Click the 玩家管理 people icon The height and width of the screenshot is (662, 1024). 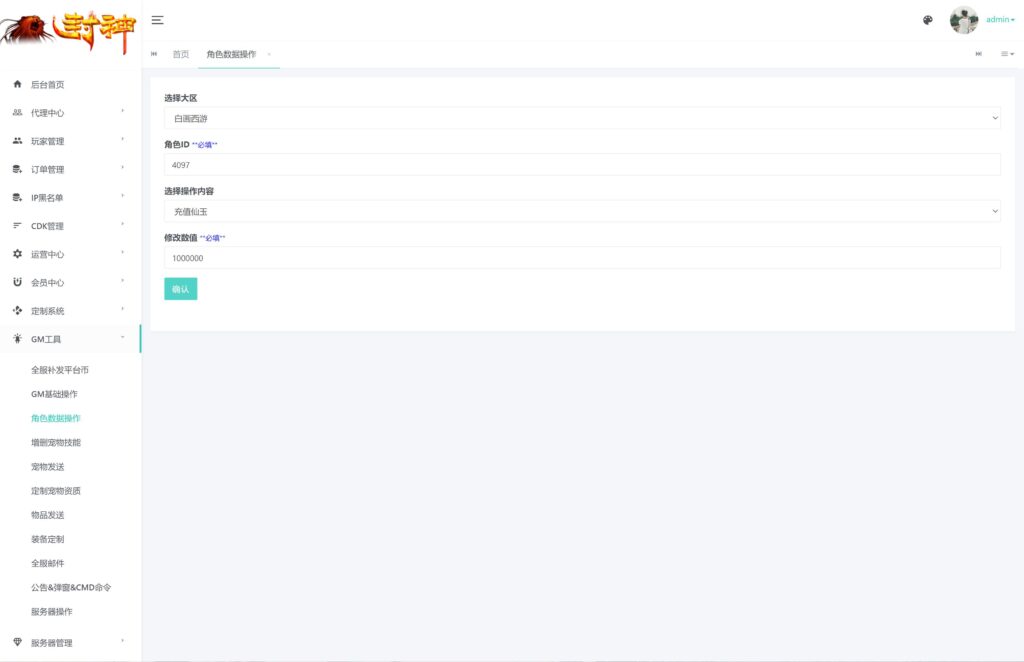point(17,141)
